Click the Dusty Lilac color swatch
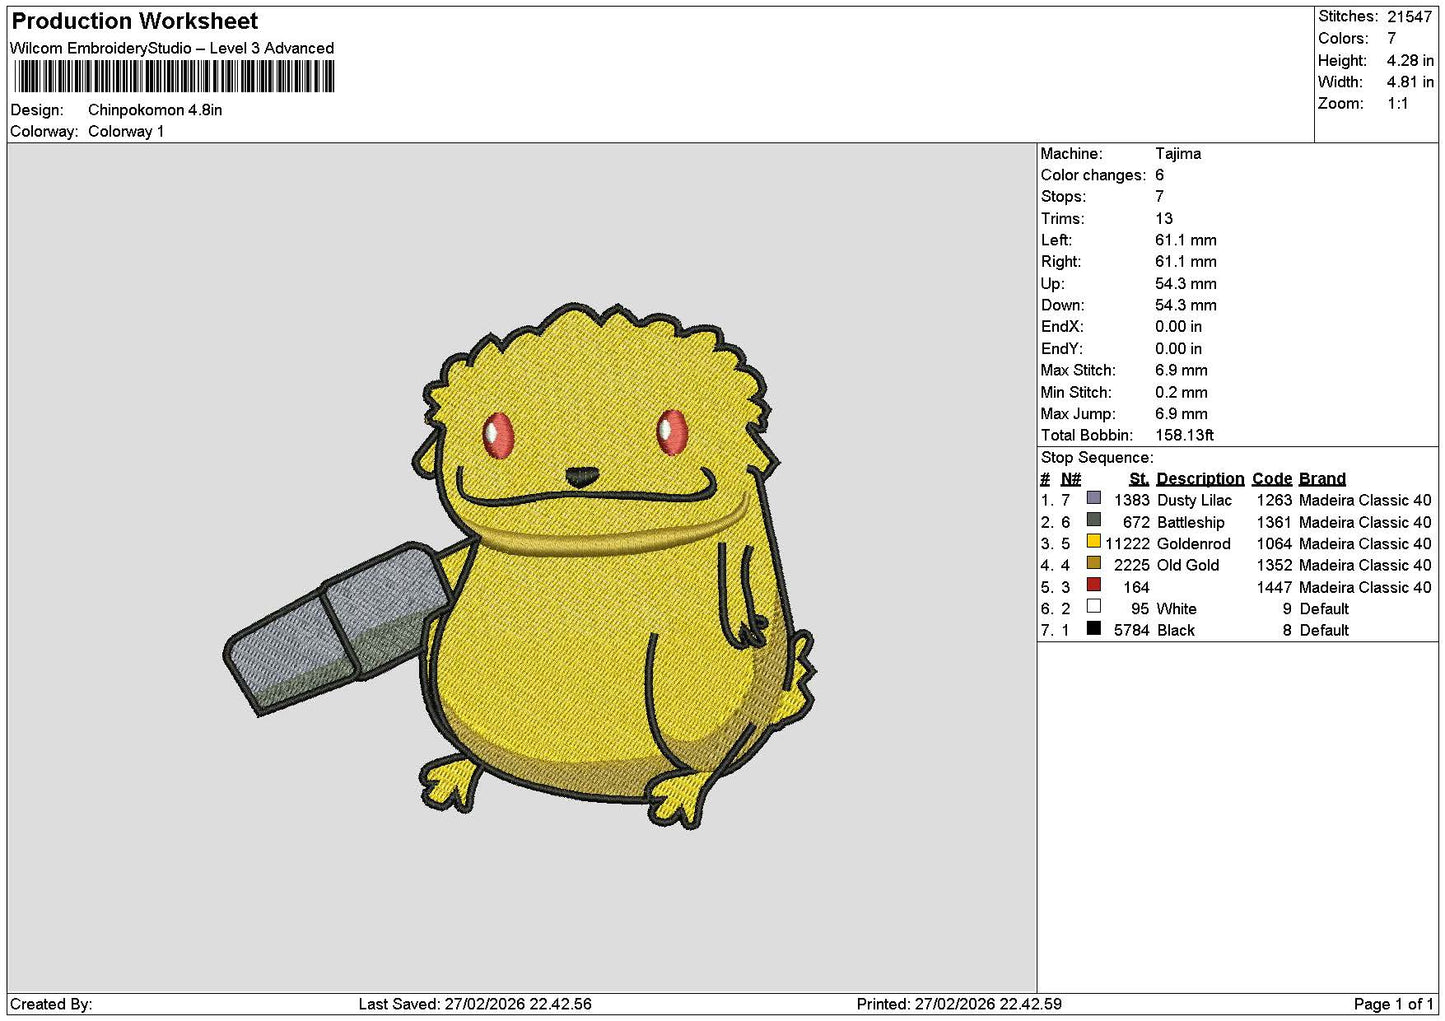1445x1021 pixels. (x=1094, y=498)
